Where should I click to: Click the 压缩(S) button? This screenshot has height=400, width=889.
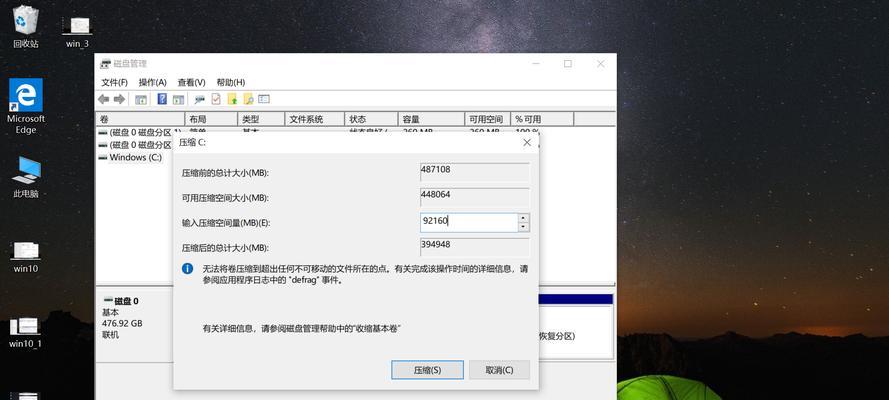[427, 370]
